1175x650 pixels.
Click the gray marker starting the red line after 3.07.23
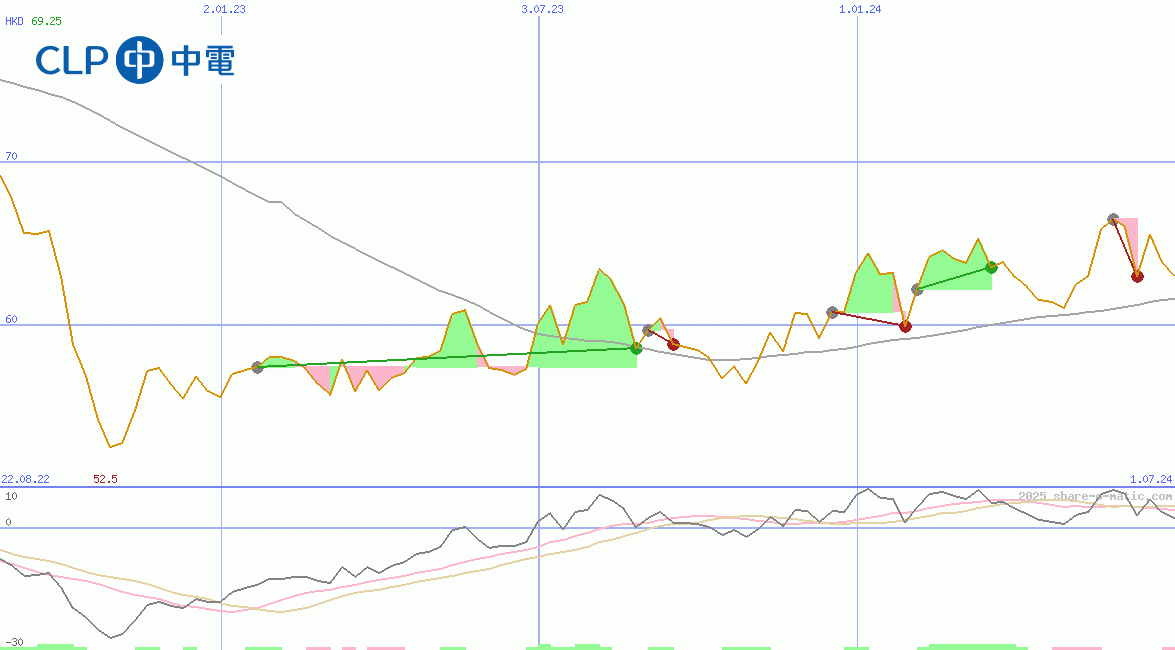[648, 331]
